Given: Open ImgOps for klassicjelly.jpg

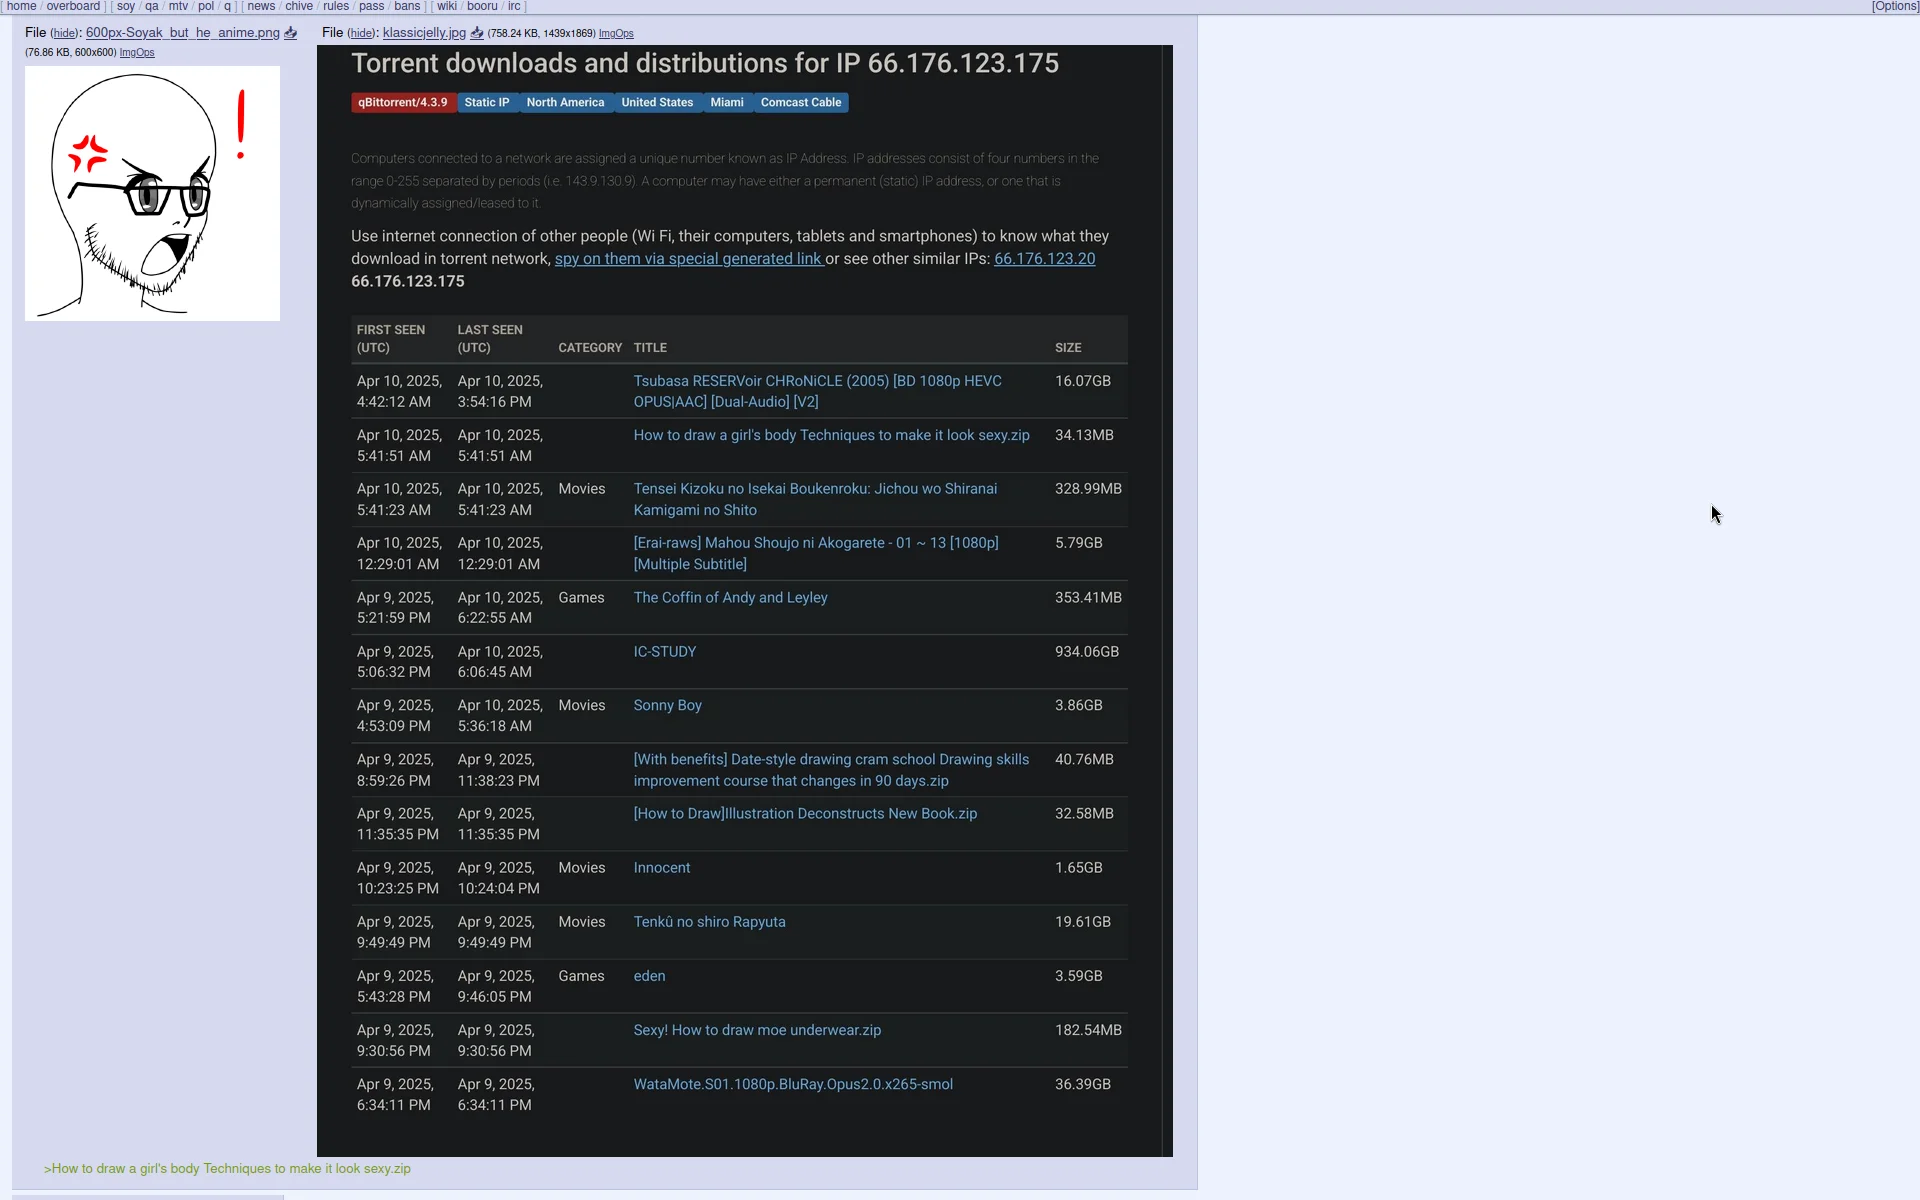Looking at the screenshot, I should click(616, 34).
